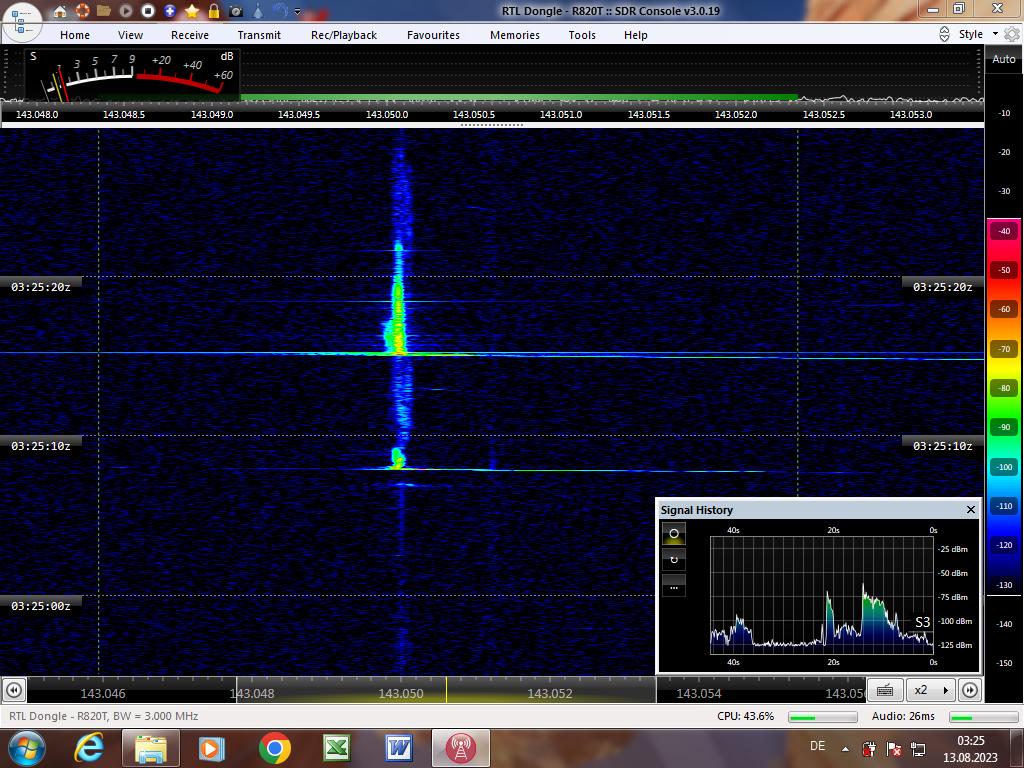1024x768 pixels.
Task: Click 143.052 on the bottom frequency span bar
Action: click(x=550, y=694)
